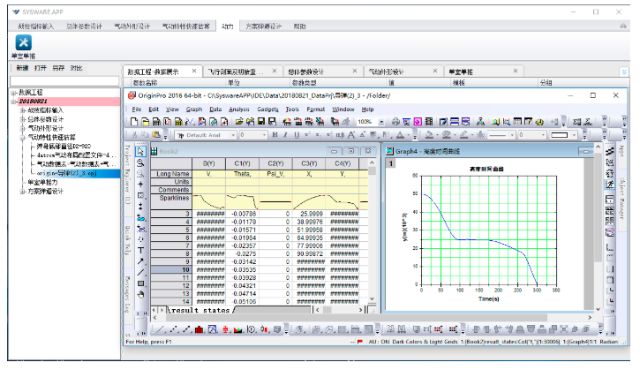Toggle Underline formatting in format toolbar
The height and width of the screenshot is (370, 640).
point(296,135)
